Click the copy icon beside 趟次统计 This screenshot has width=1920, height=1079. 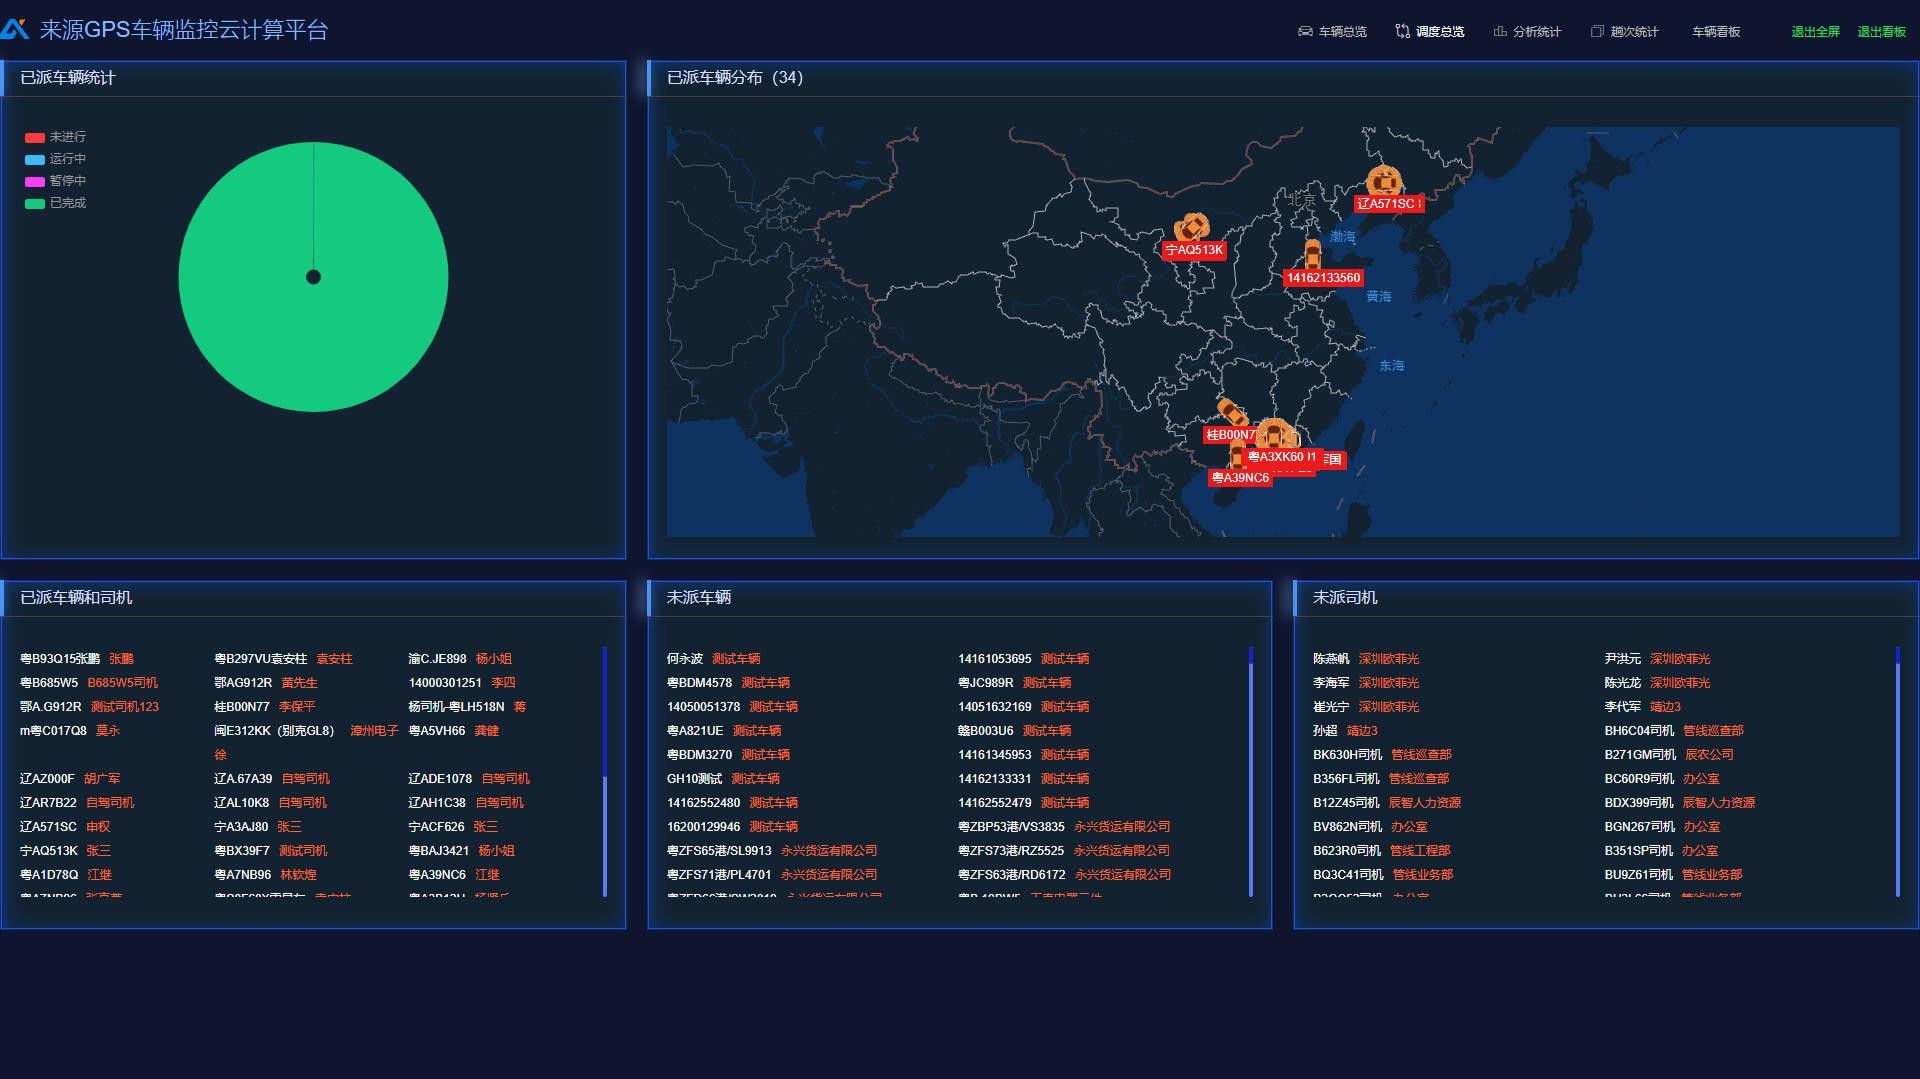(x=1597, y=32)
